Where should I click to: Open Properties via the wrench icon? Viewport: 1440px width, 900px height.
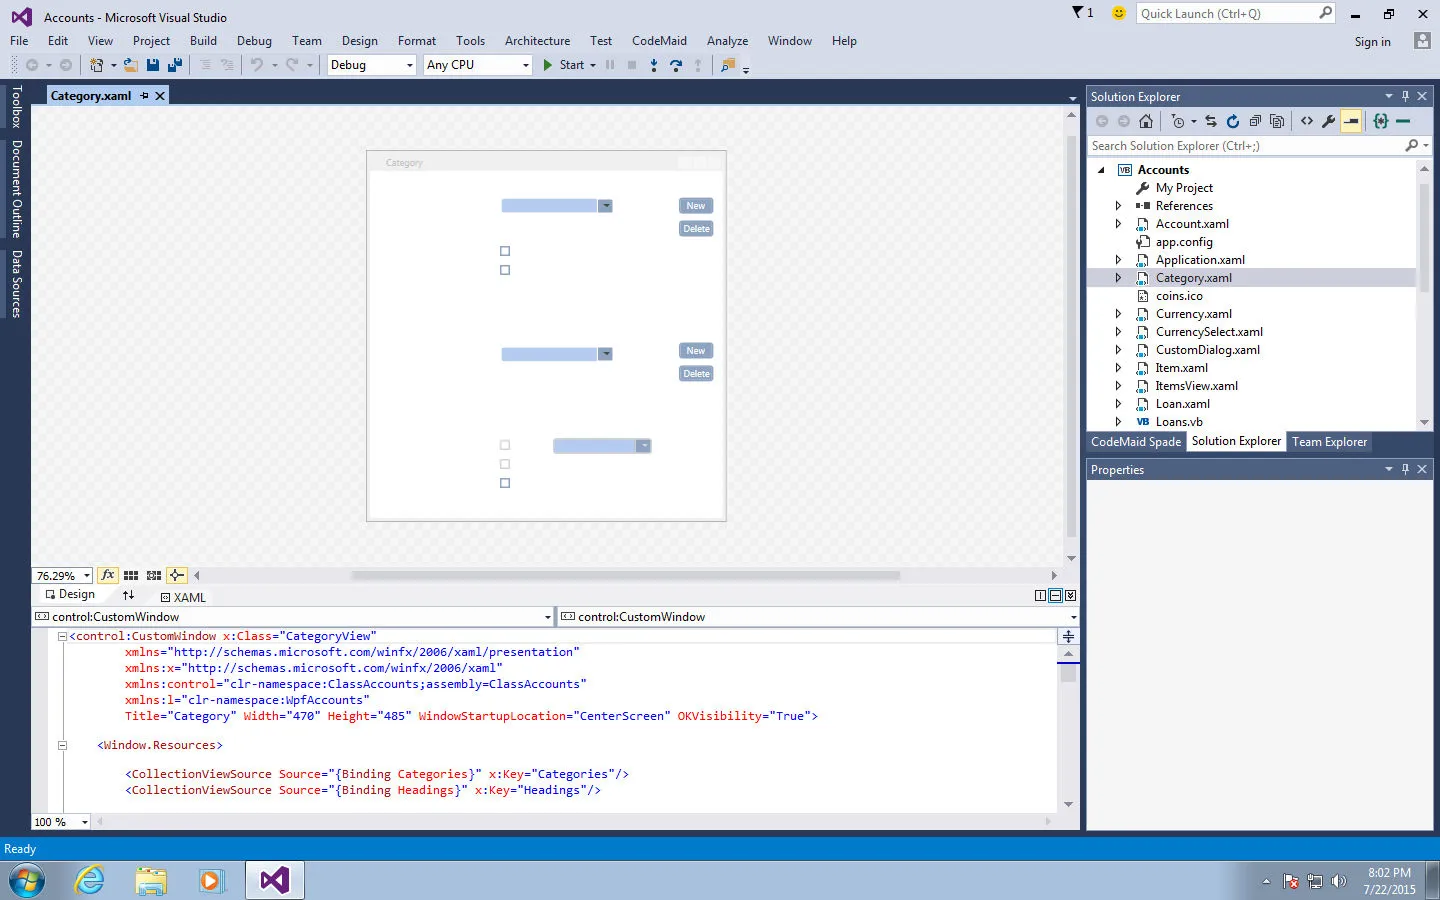pos(1328,121)
